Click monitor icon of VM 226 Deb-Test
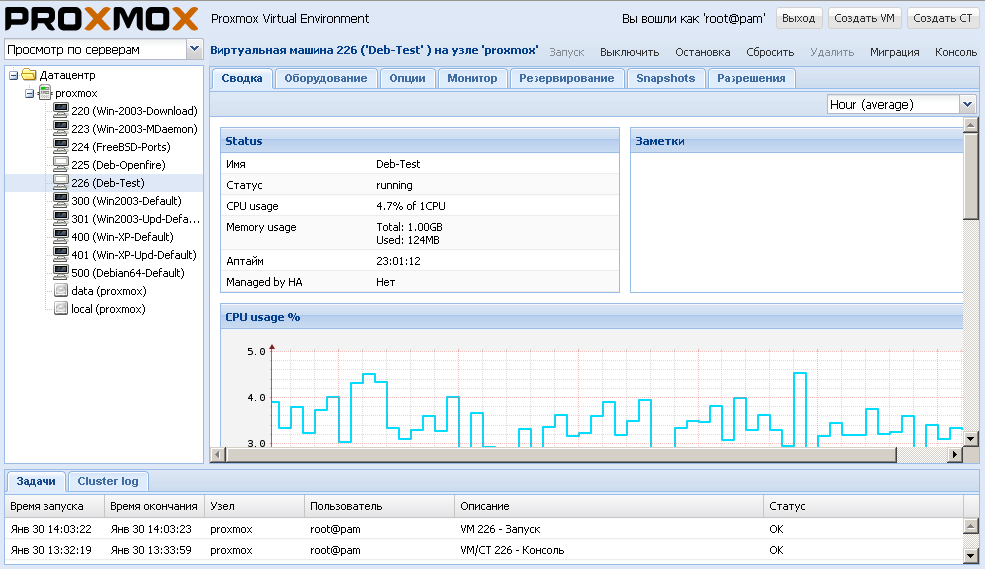Image resolution: width=985 pixels, height=569 pixels. 61,183
